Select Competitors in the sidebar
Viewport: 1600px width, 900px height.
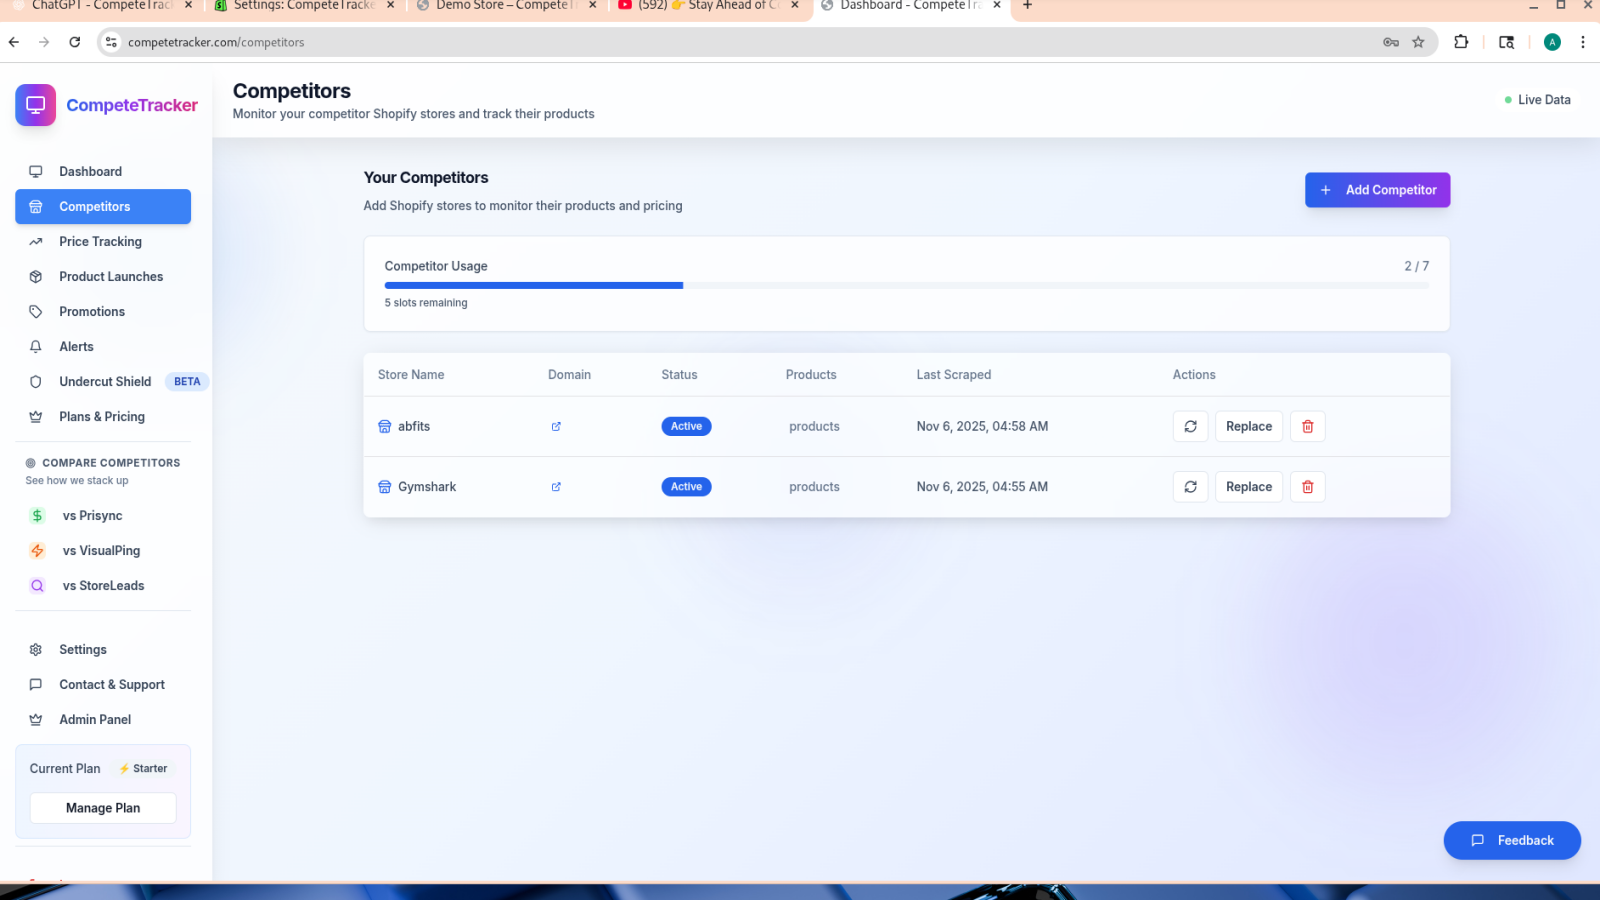coord(103,206)
